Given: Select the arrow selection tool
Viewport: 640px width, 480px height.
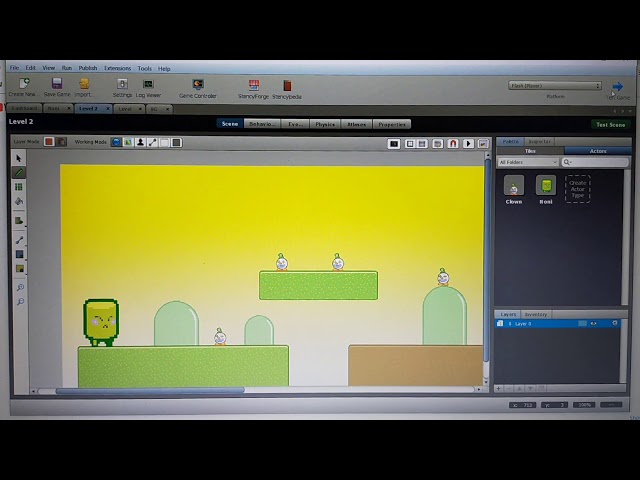Looking at the screenshot, I should [19, 158].
